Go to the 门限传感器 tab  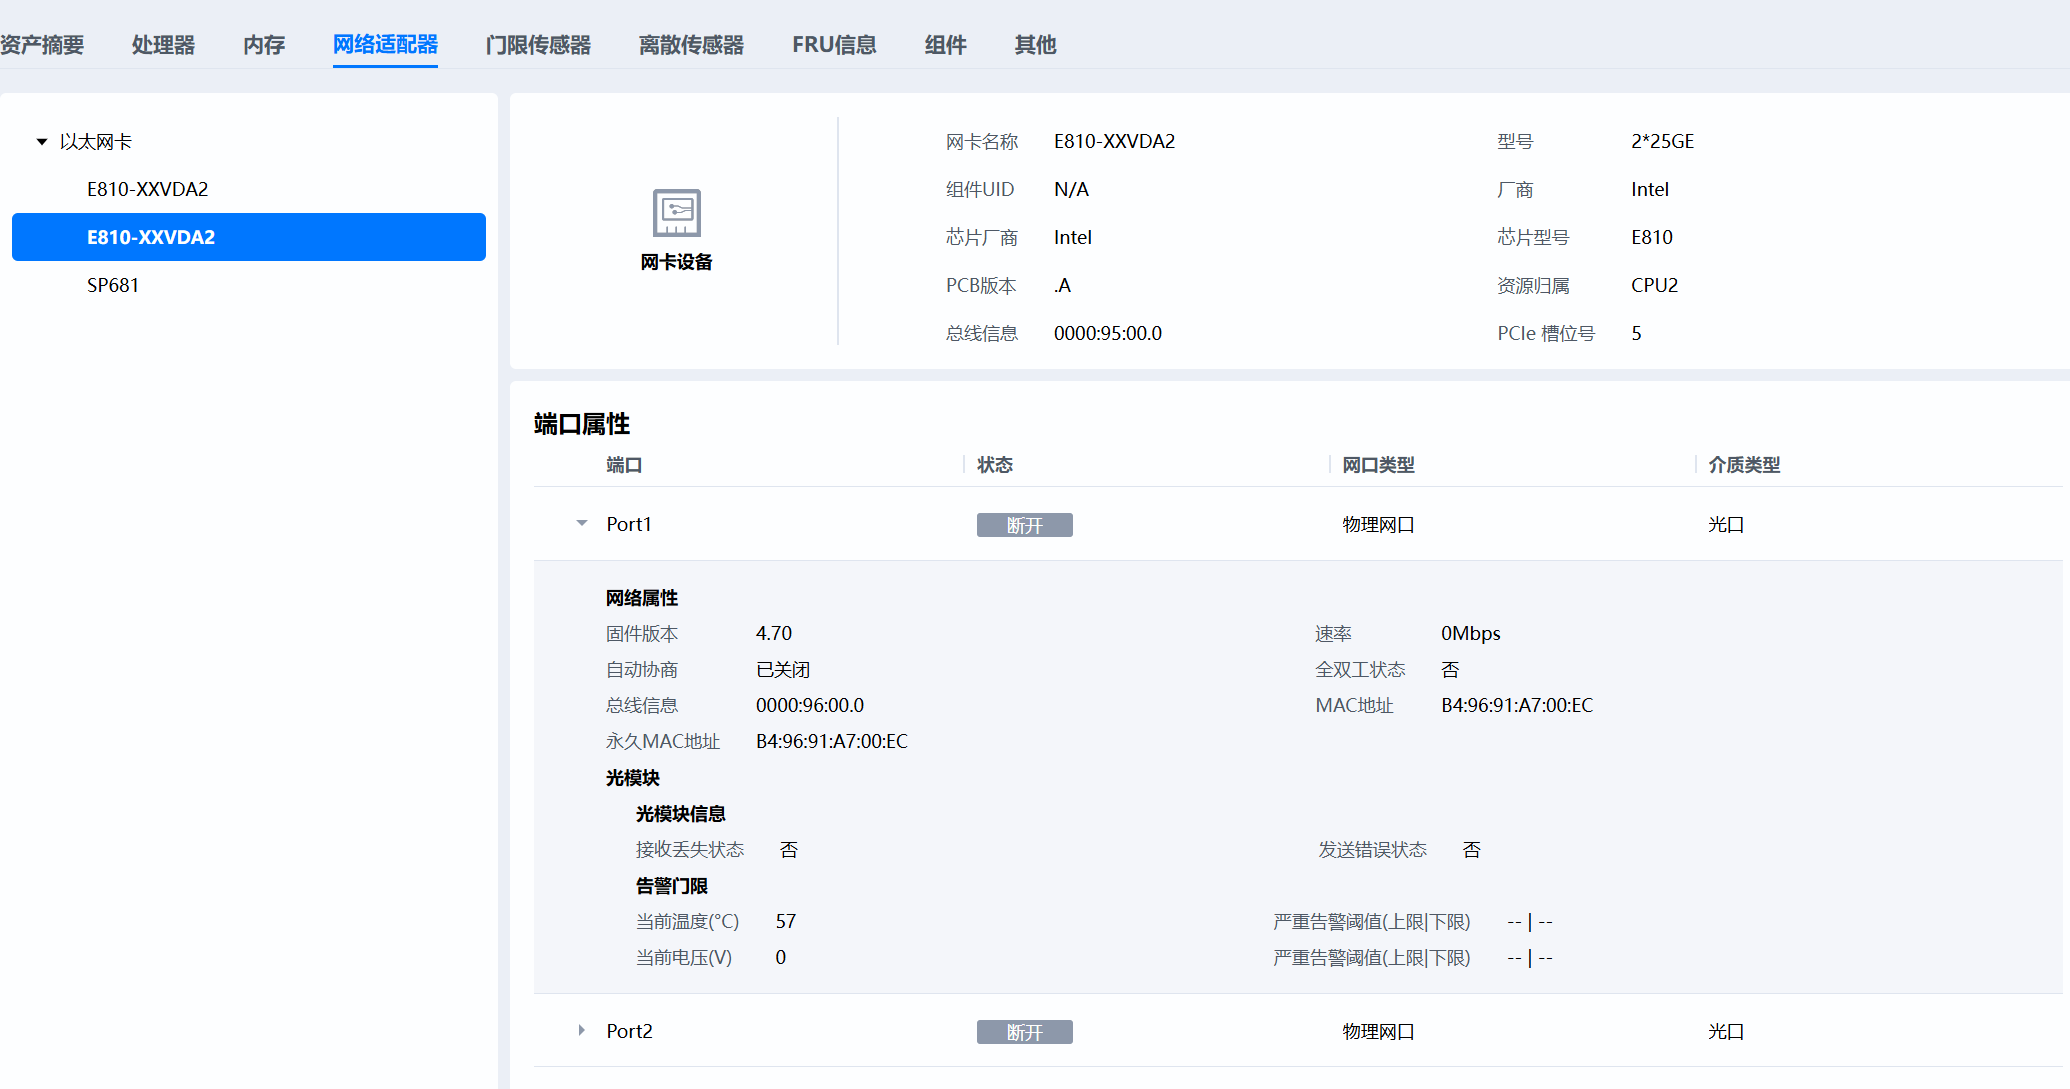click(538, 45)
